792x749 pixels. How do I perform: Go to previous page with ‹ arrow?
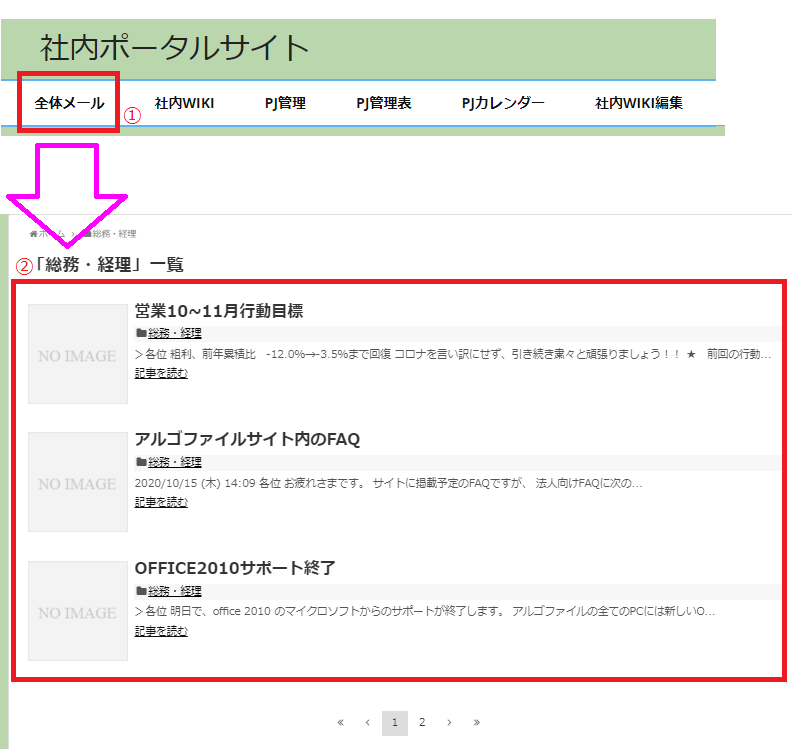(x=368, y=722)
